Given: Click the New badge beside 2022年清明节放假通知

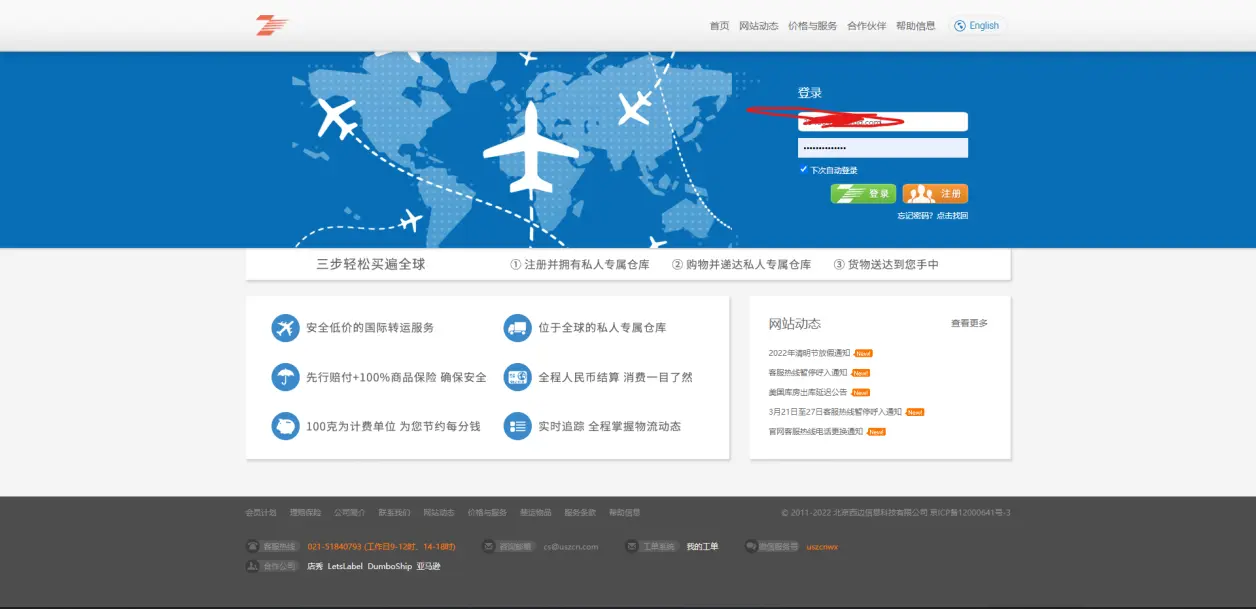Looking at the screenshot, I should pos(863,353).
